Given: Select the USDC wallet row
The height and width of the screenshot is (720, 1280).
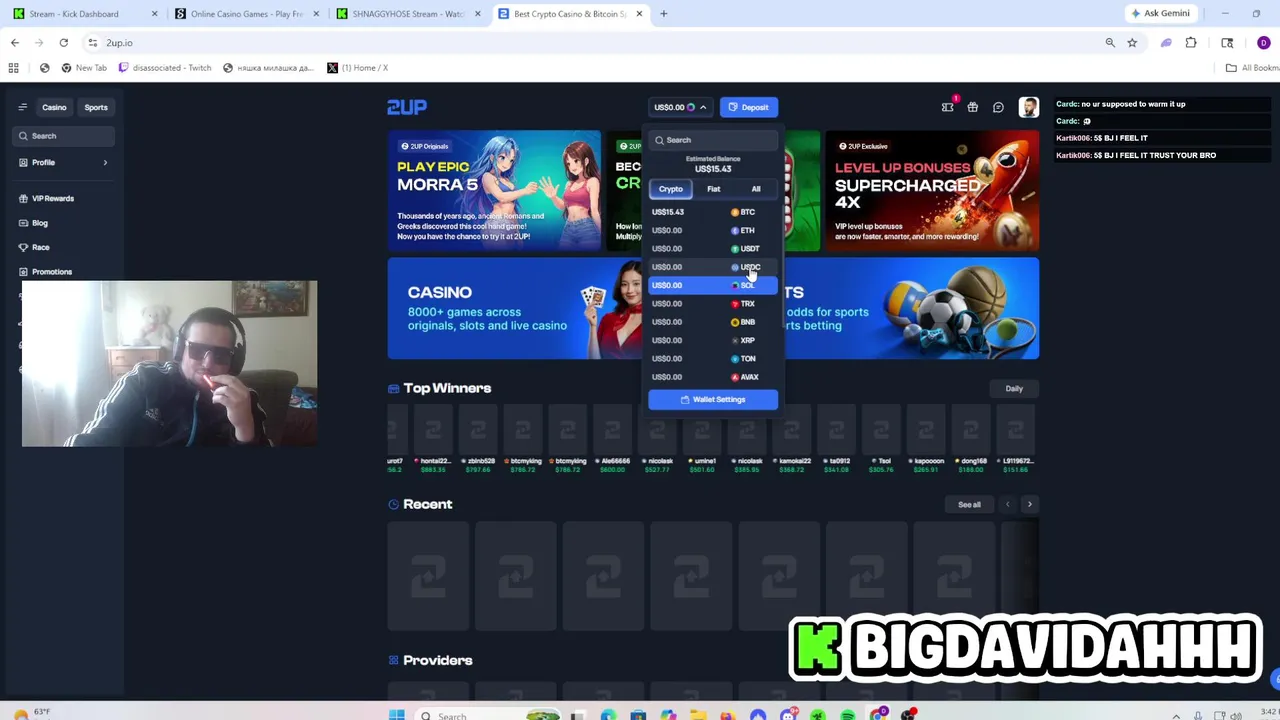Looking at the screenshot, I should (x=713, y=267).
